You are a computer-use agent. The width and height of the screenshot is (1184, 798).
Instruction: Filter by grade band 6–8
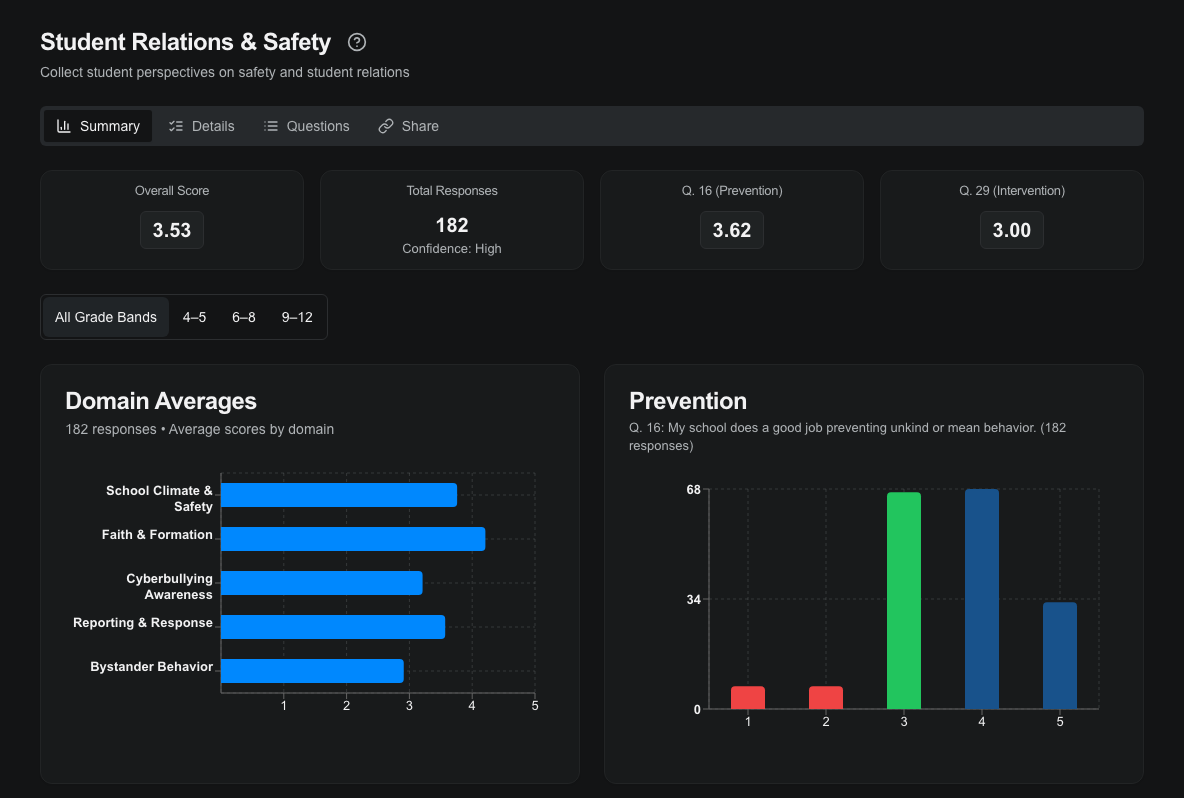click(244, 317)
